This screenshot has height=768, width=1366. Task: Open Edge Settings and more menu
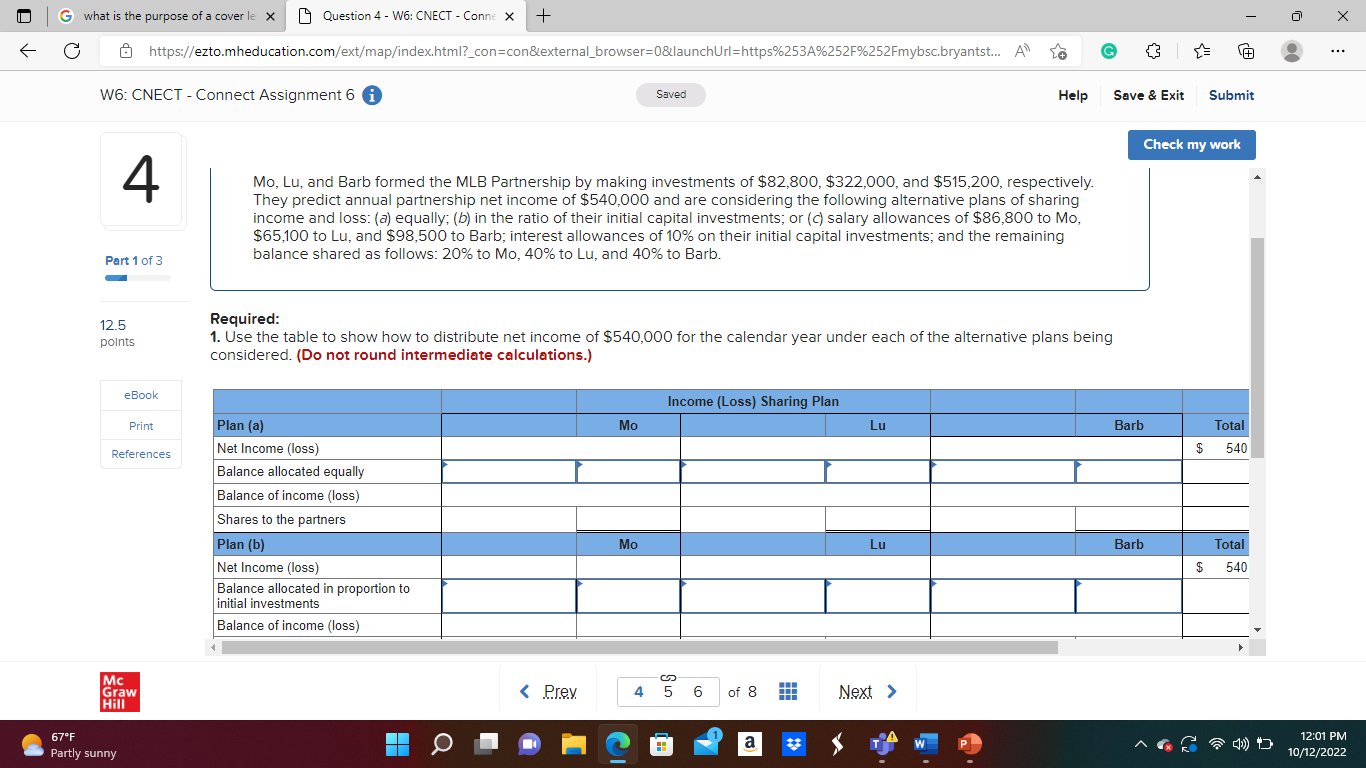1337,50
